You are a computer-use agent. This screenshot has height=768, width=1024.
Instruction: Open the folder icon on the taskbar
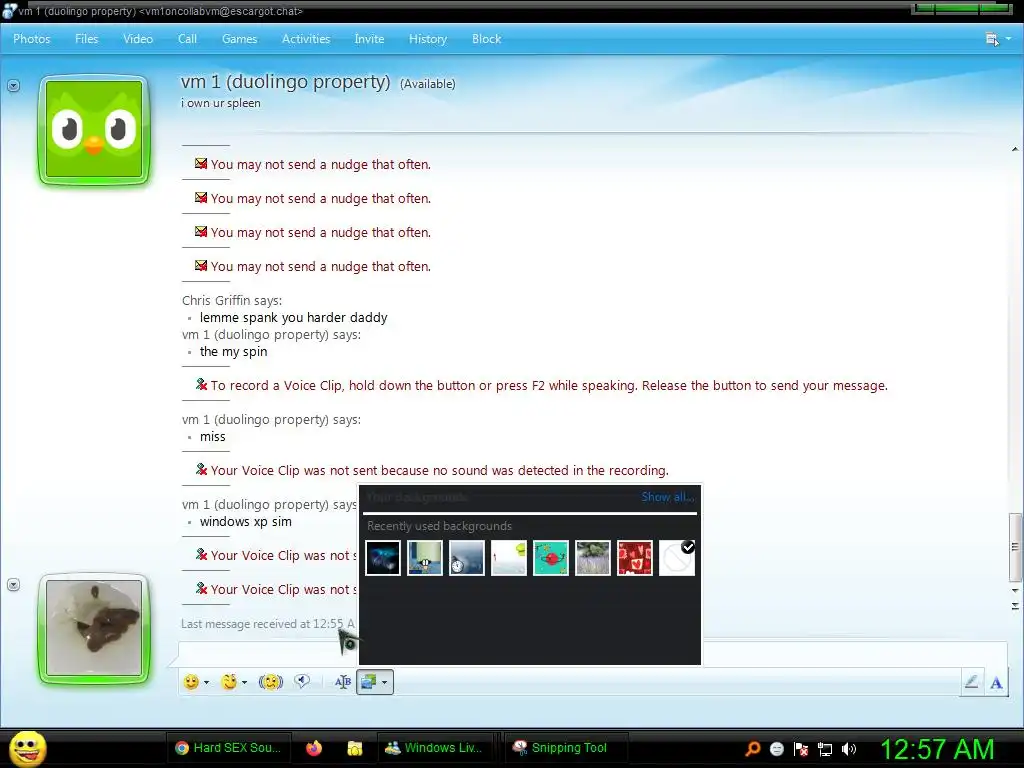click(355, 748)
